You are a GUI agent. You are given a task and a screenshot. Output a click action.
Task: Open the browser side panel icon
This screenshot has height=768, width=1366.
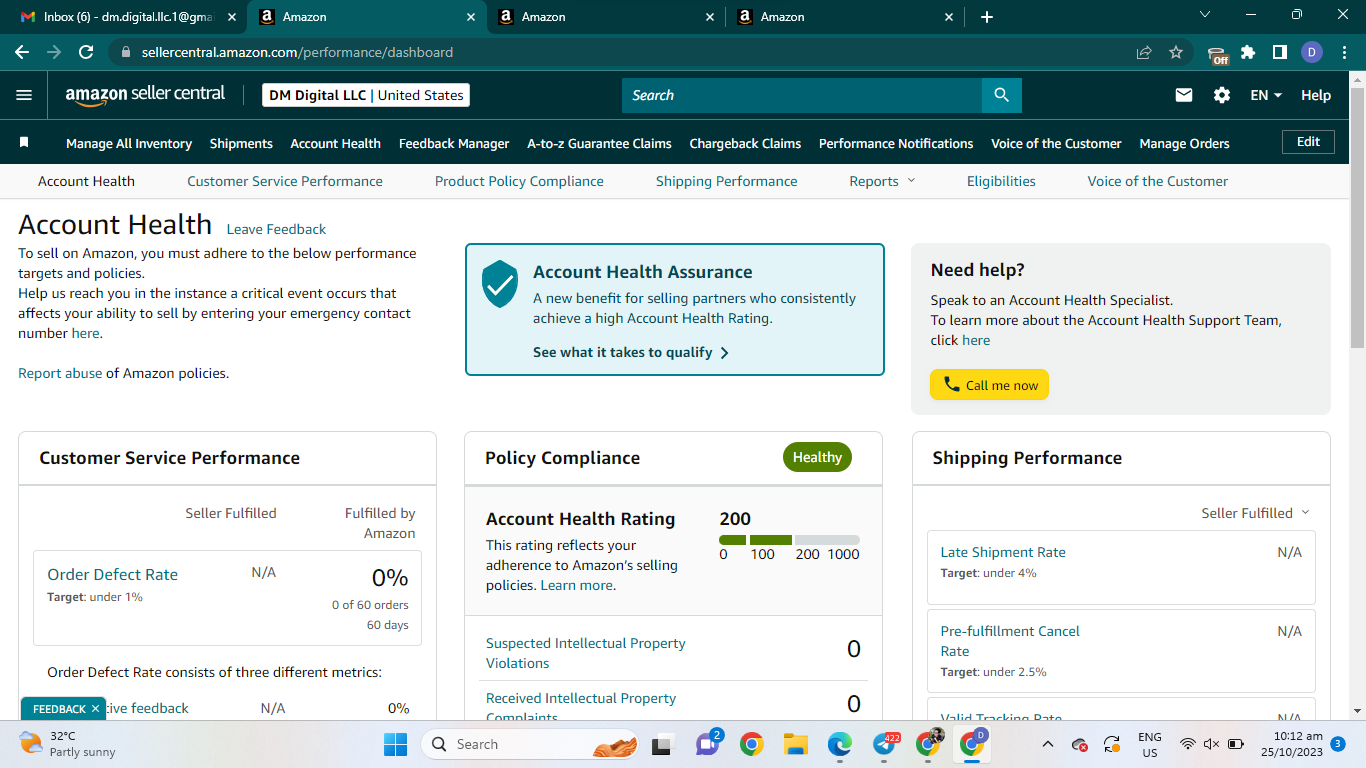(1280, 52)
